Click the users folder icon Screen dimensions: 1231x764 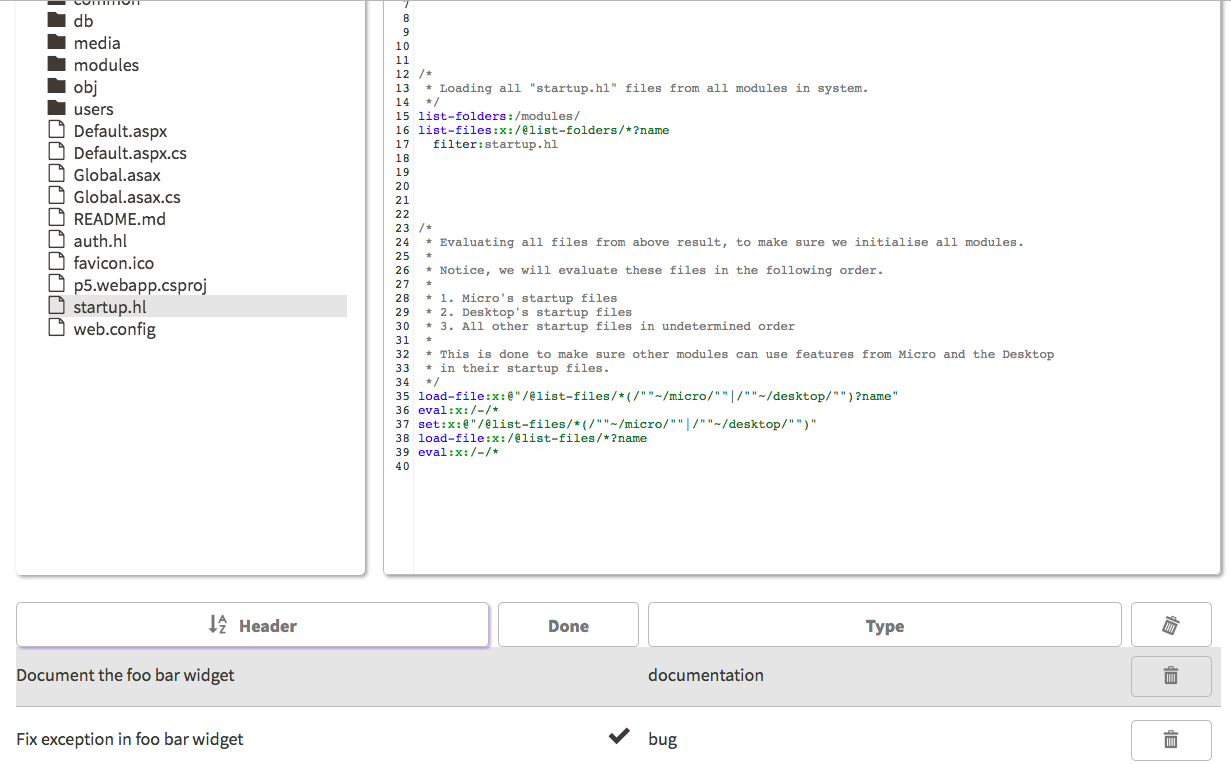click(56, 109)
